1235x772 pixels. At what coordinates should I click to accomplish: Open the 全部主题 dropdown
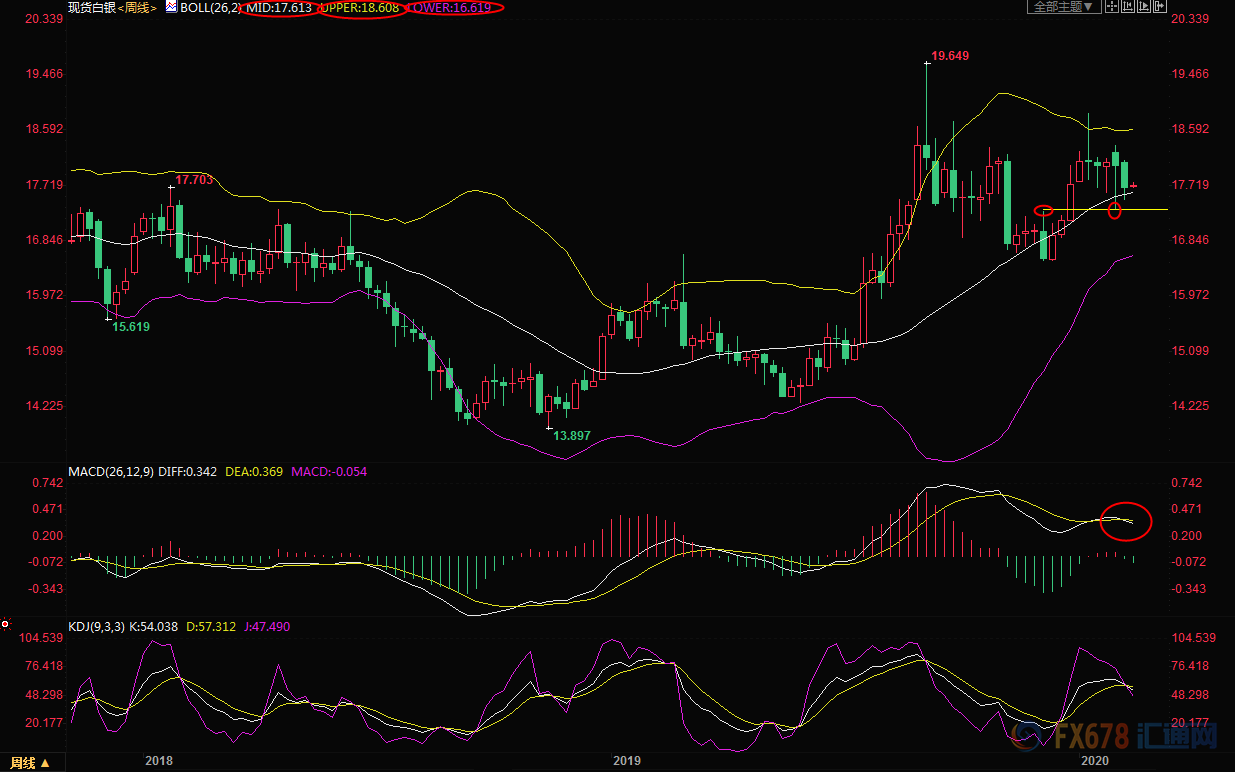[x=1064, y=7]
